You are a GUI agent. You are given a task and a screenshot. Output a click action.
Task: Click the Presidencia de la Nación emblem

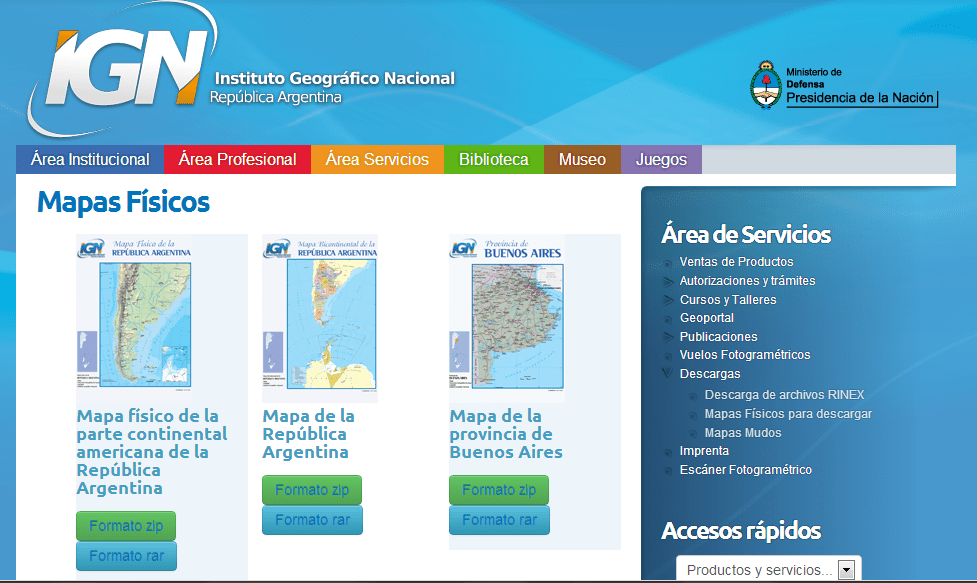[766, 85]
